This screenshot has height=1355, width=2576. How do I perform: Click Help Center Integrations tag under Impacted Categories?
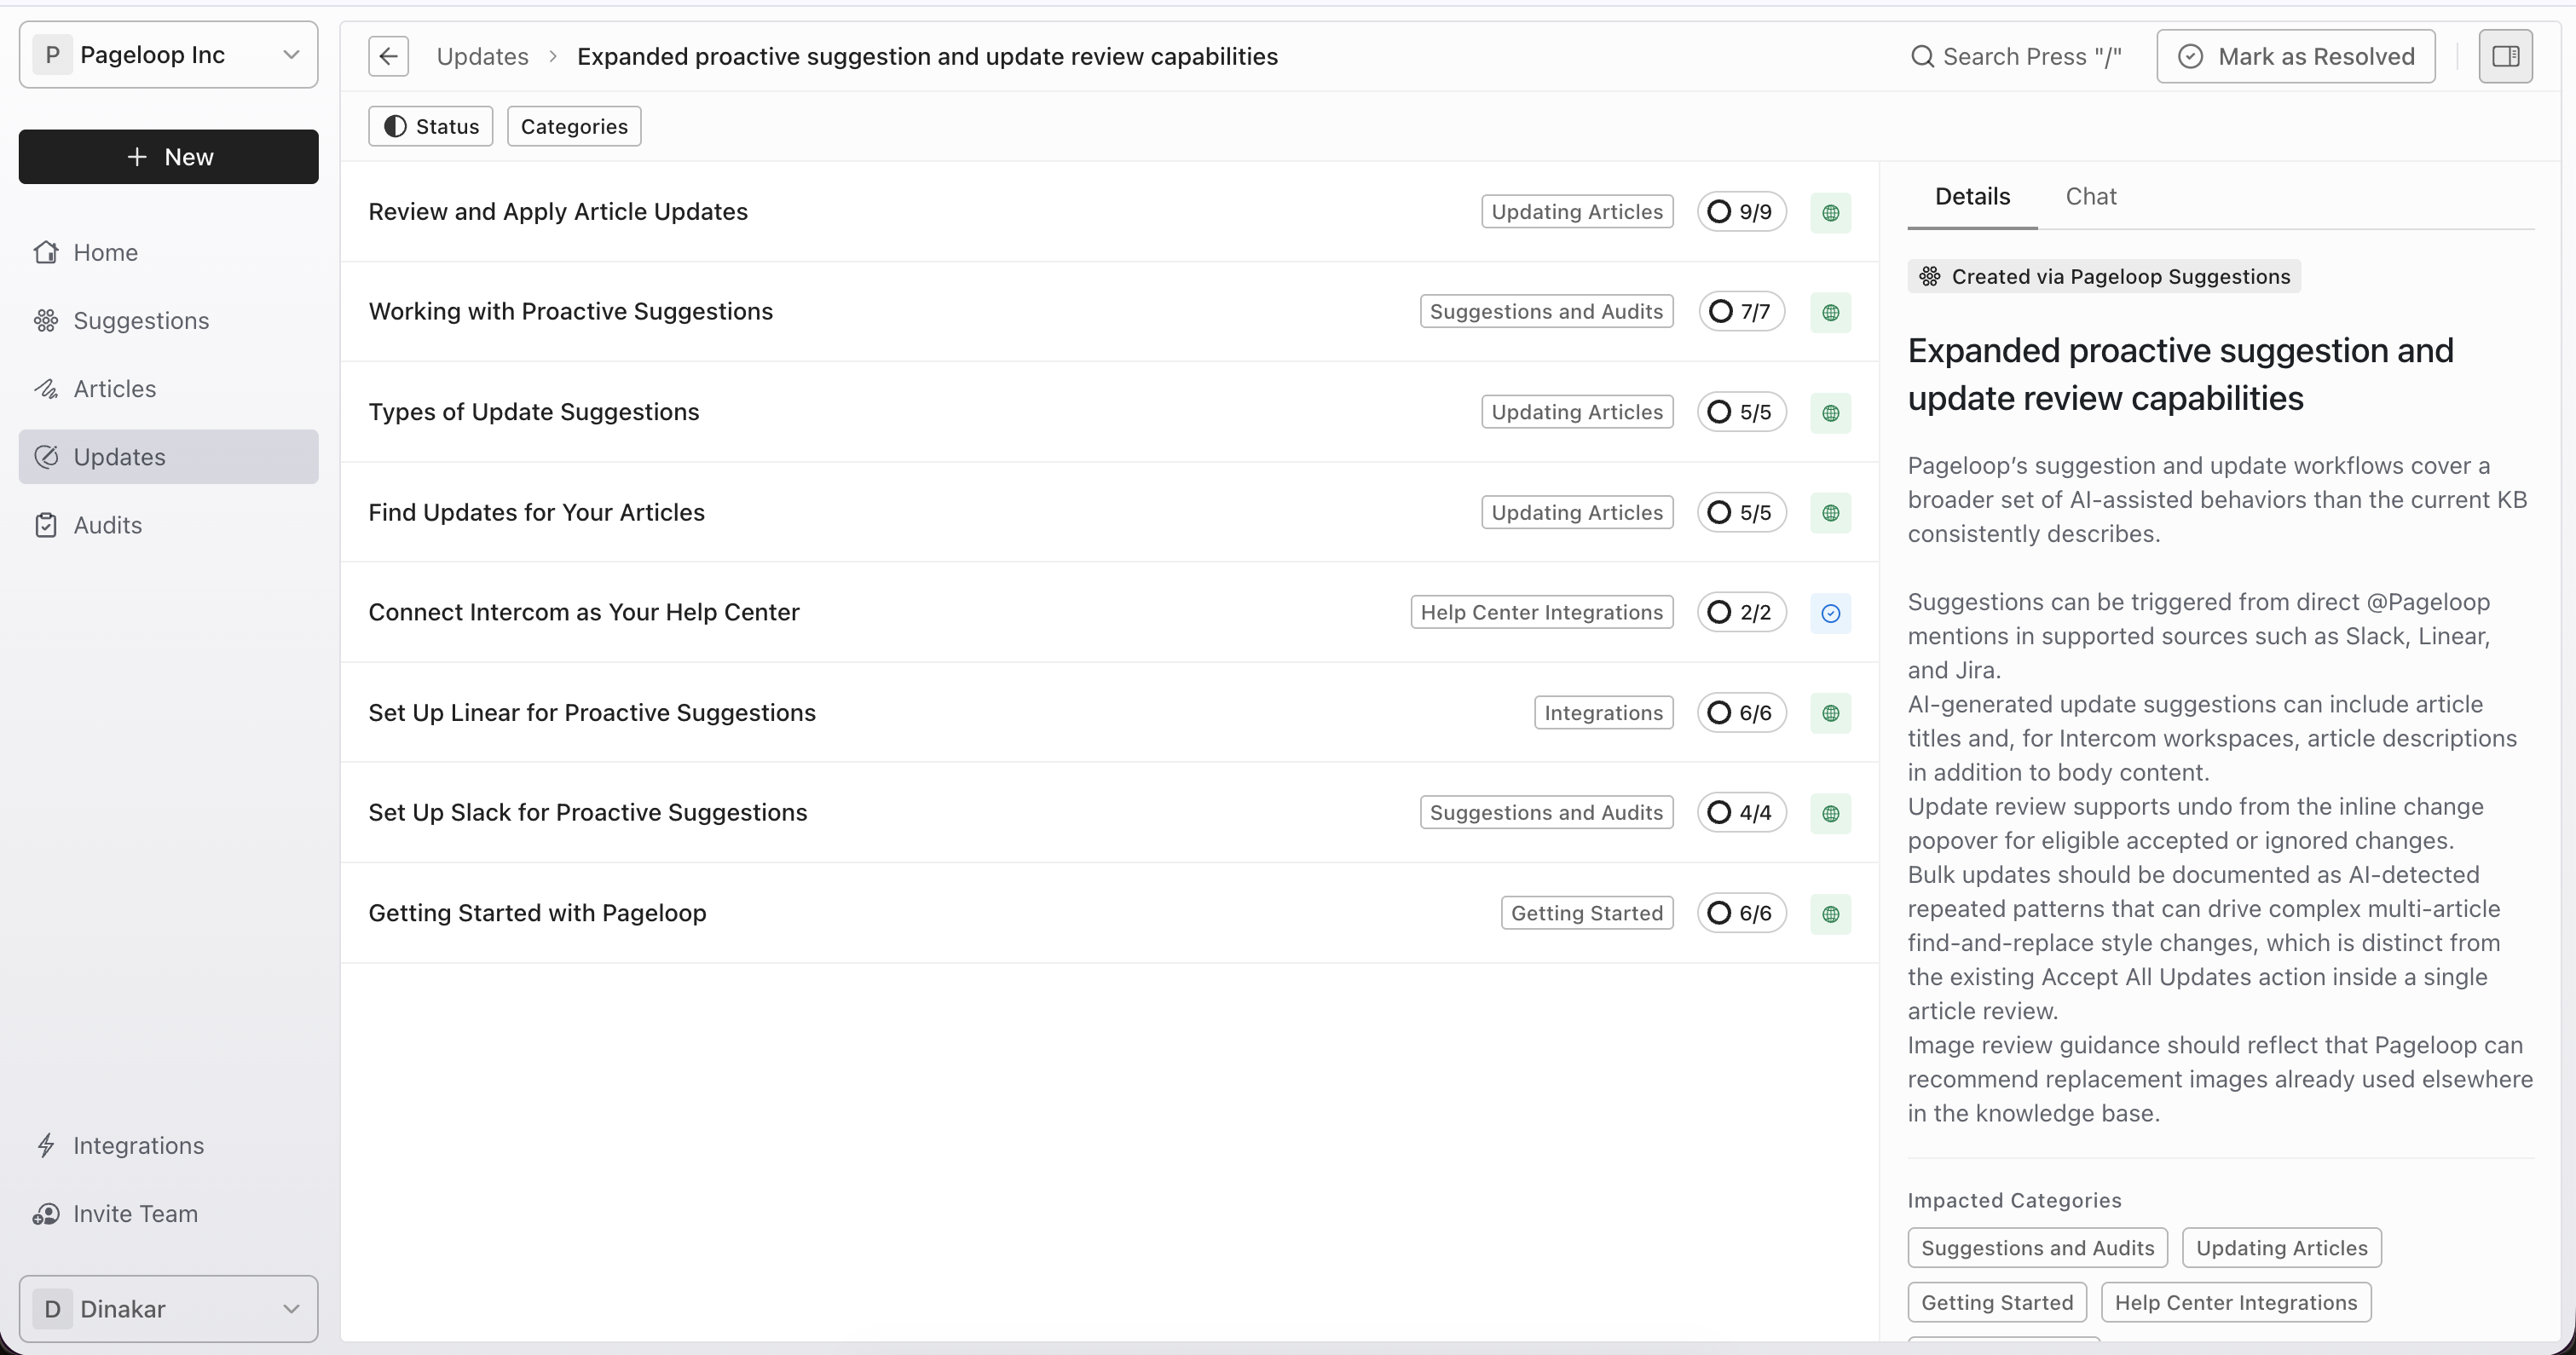[2235, 1302]
